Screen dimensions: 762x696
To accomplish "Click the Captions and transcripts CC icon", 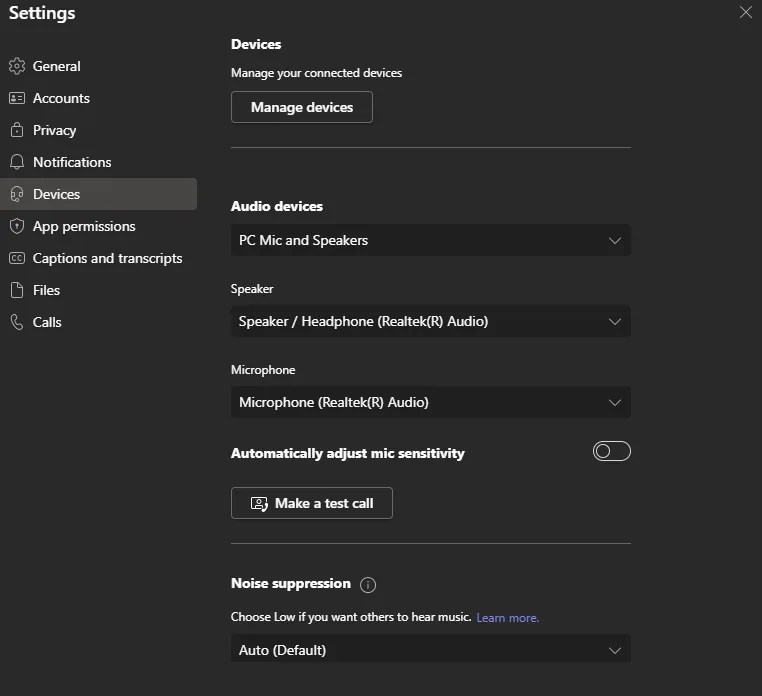I will coord(16,258).
